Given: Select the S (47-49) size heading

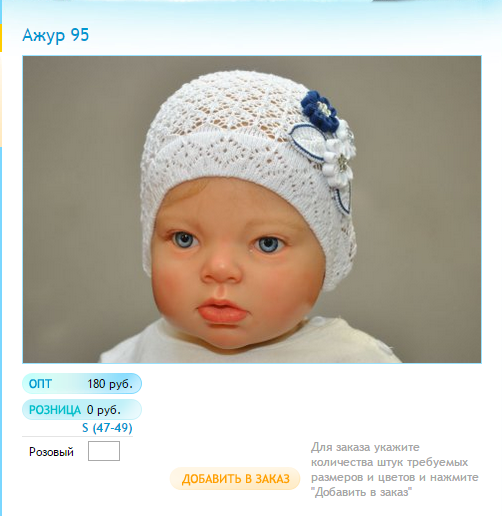Looking at the screenshot, I should (107, 427).
